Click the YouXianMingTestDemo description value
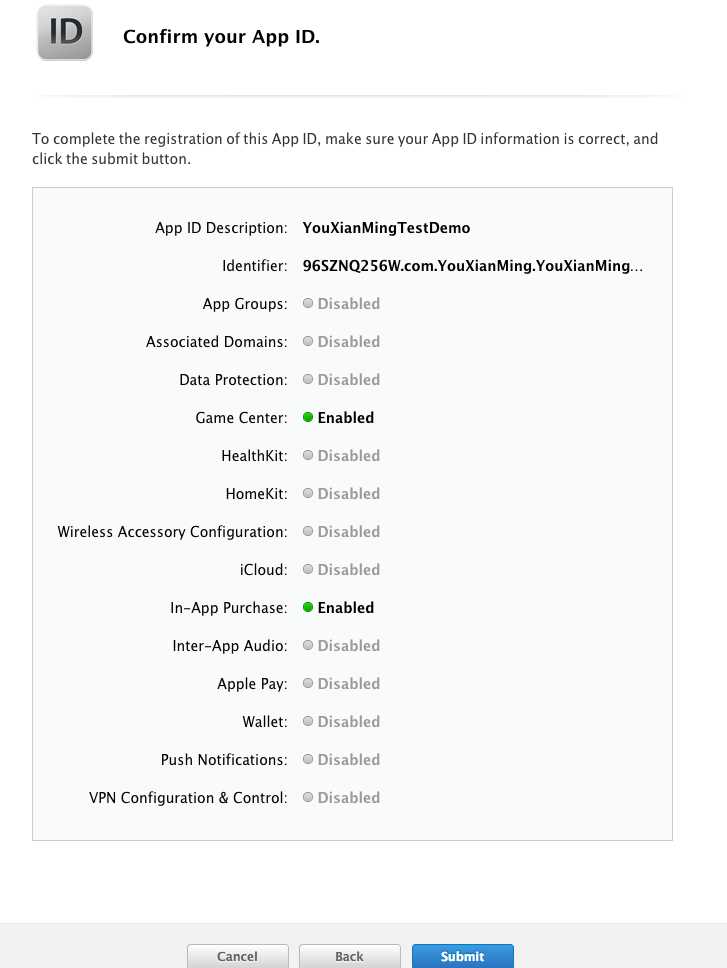 386,228
